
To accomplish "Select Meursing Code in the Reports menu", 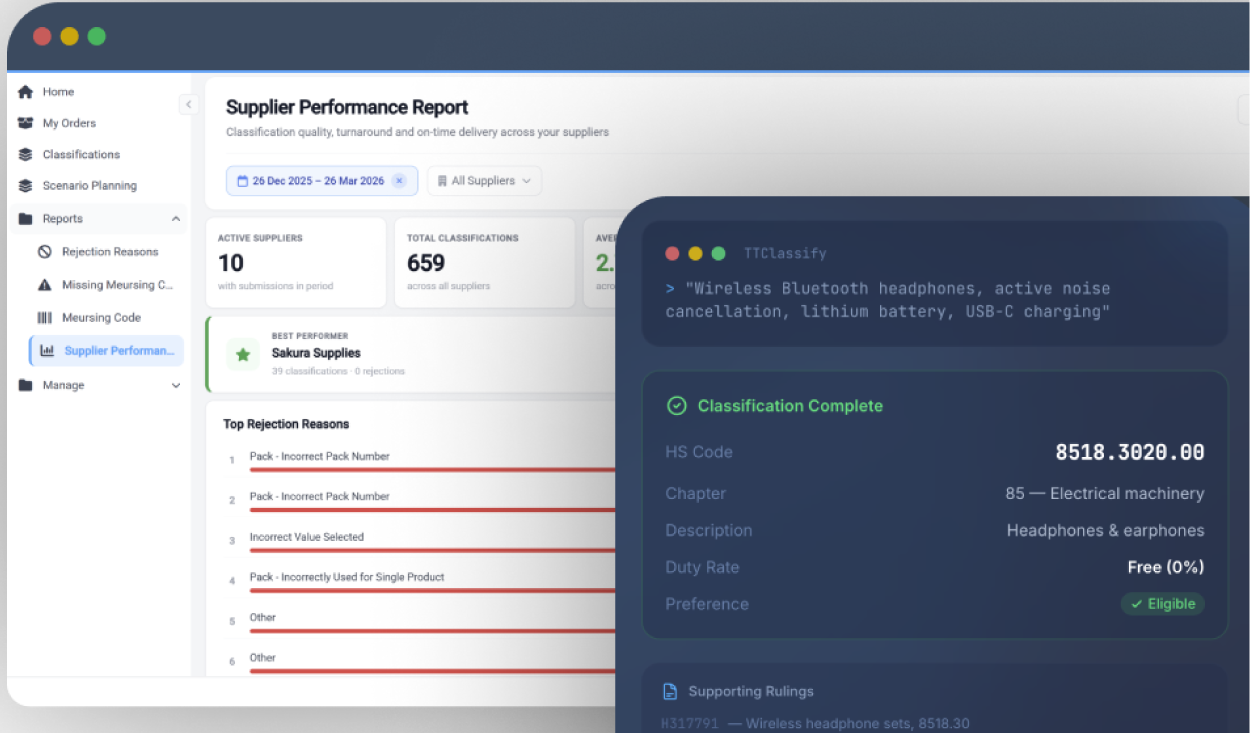I will click(x=101, y=318).
